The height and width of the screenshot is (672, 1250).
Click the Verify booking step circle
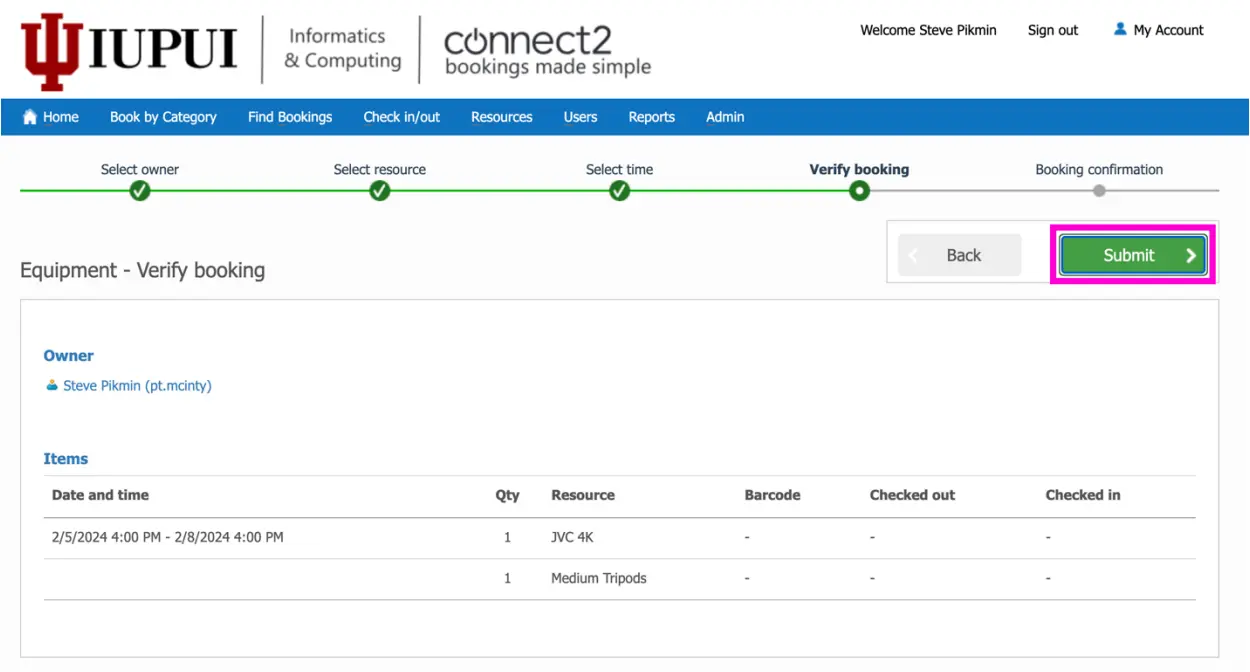click(859, 191)
